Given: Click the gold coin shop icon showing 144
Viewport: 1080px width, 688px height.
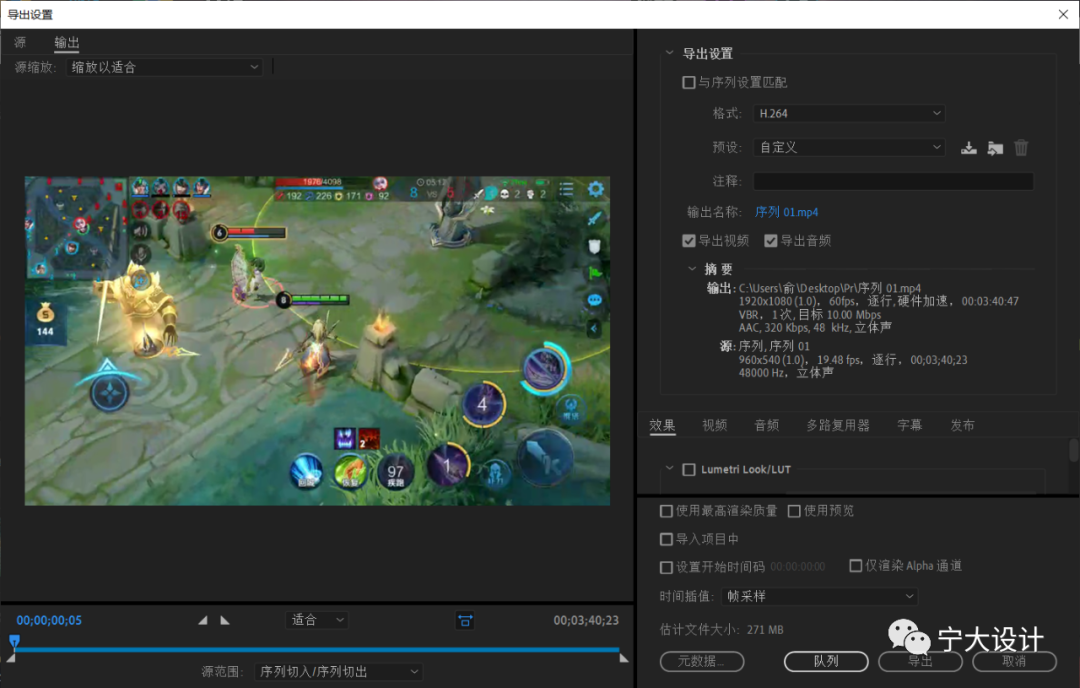Looking at the screenshot, I should coord(45,320).
